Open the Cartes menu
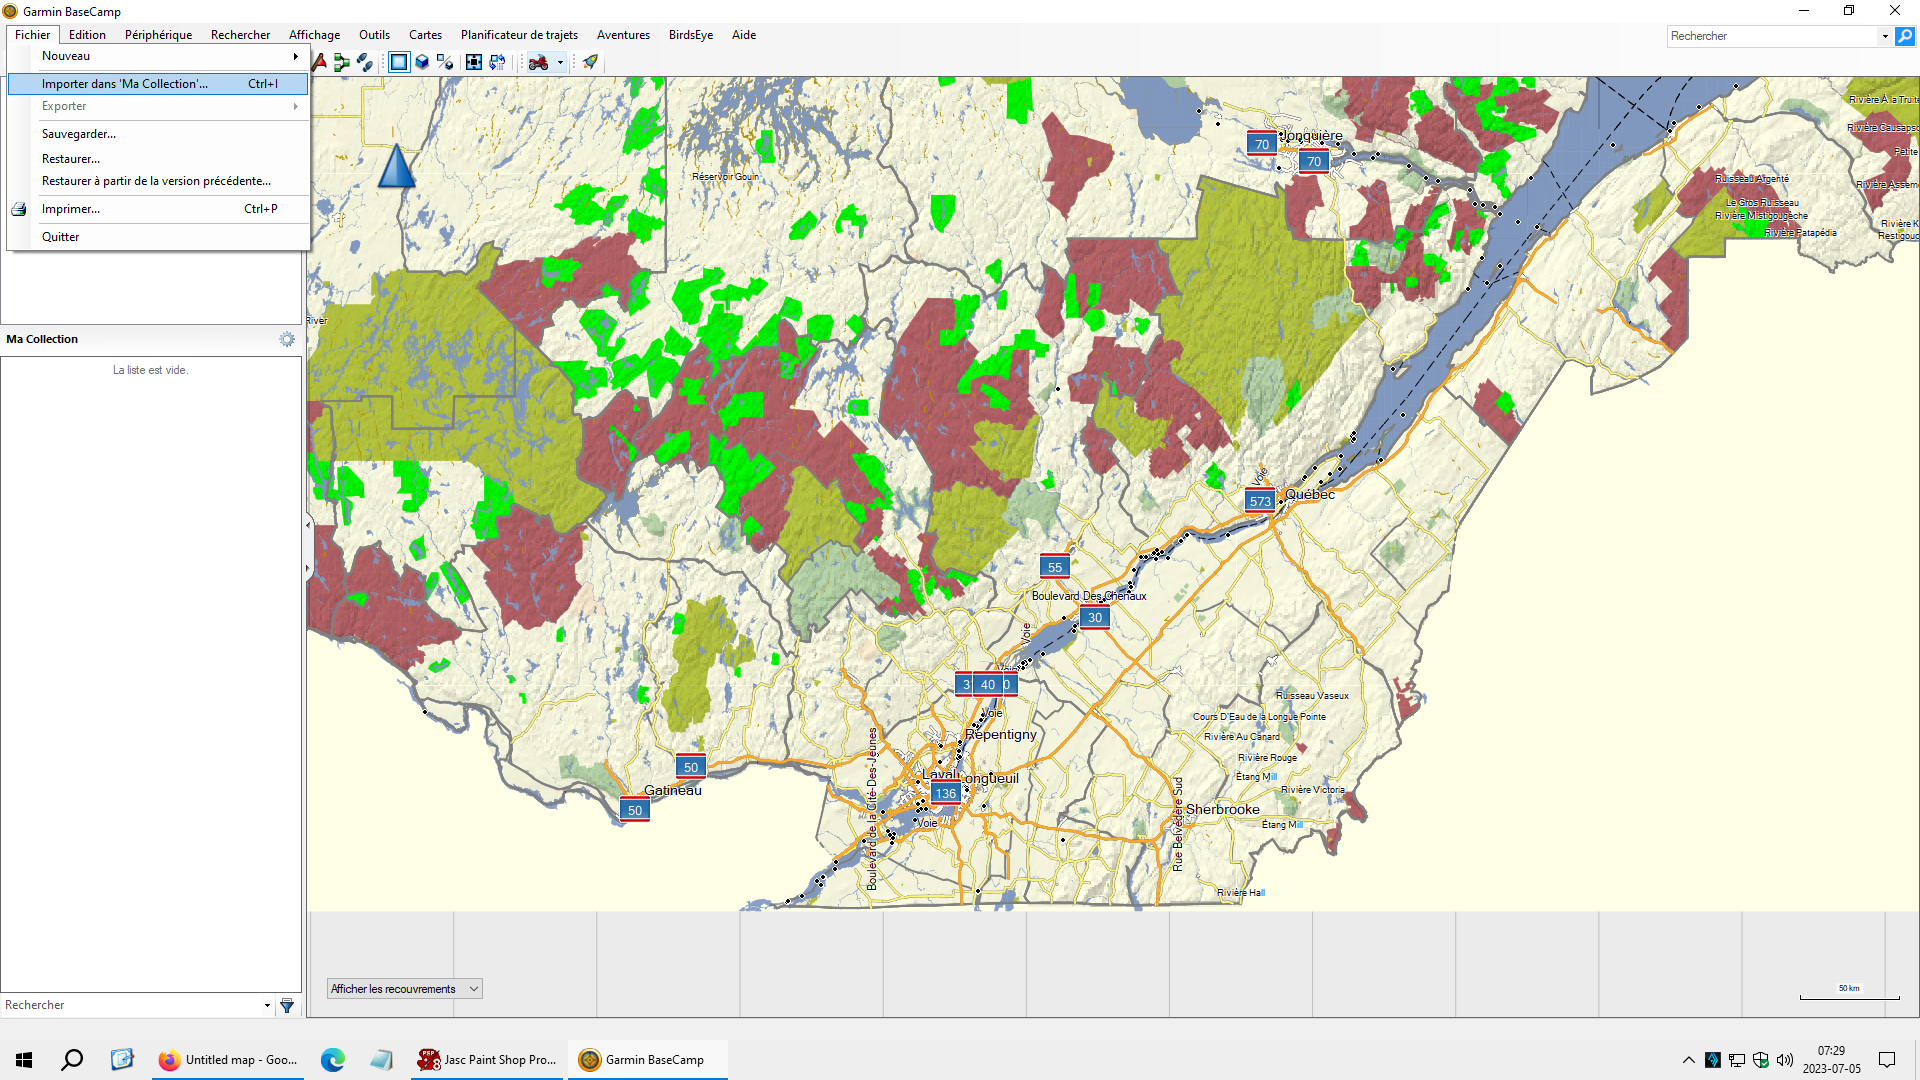This screenshot has width=1920, height=1080. [425, 35]
